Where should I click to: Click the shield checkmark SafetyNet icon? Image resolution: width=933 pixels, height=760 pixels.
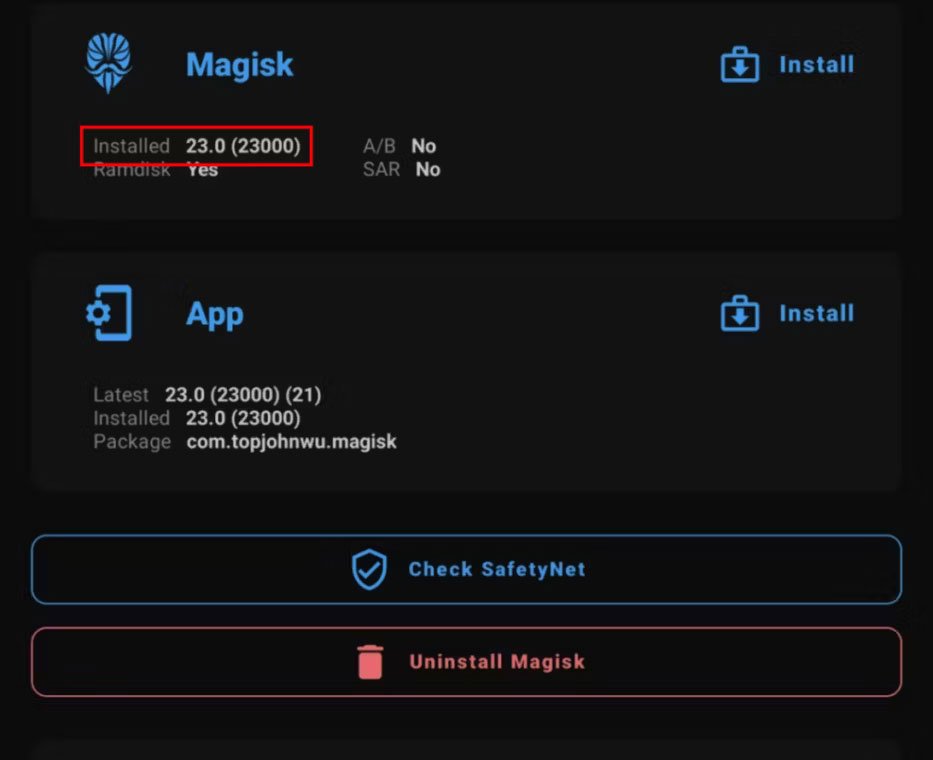(x=369, y=570)
